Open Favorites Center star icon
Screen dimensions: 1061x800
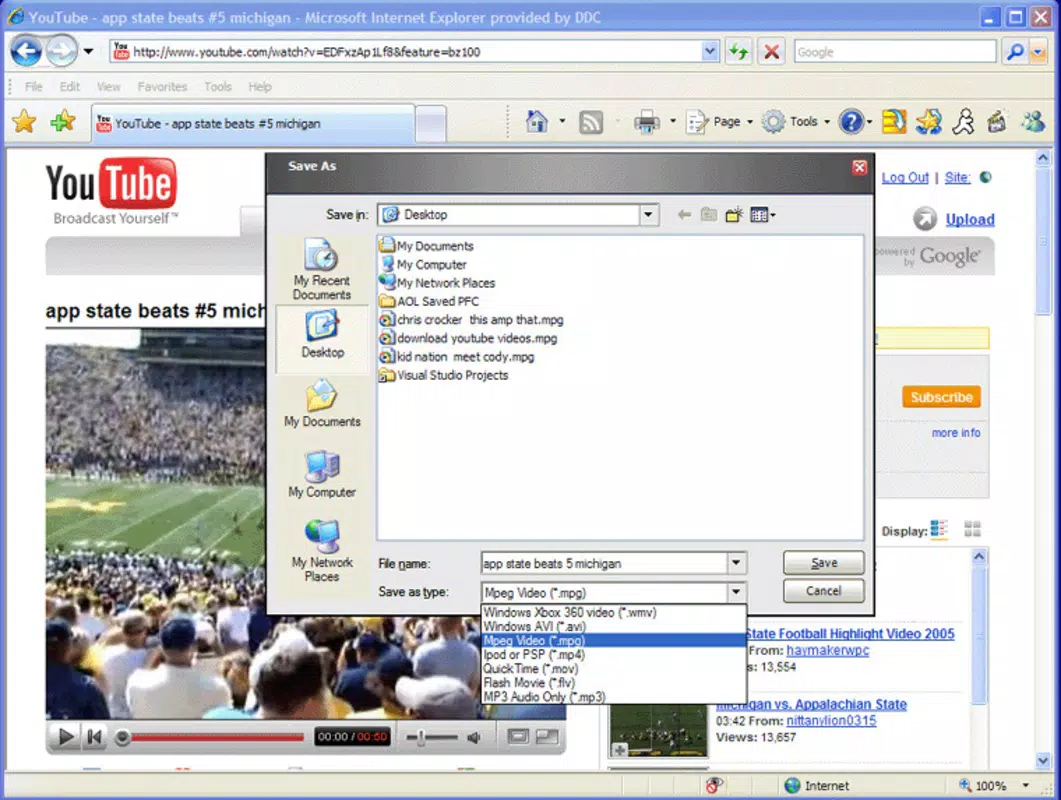pos(24,122)
